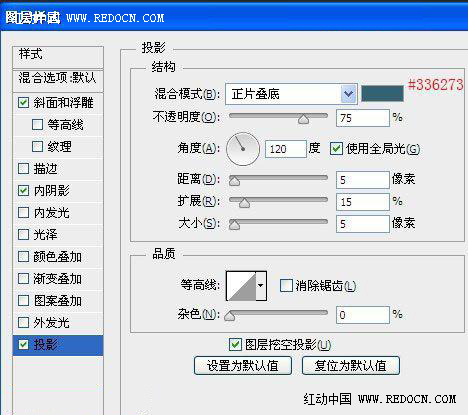Enable the 颜色叠加 checkbox
This screenshot has height=415, width=468.
[x=23, y=257]
